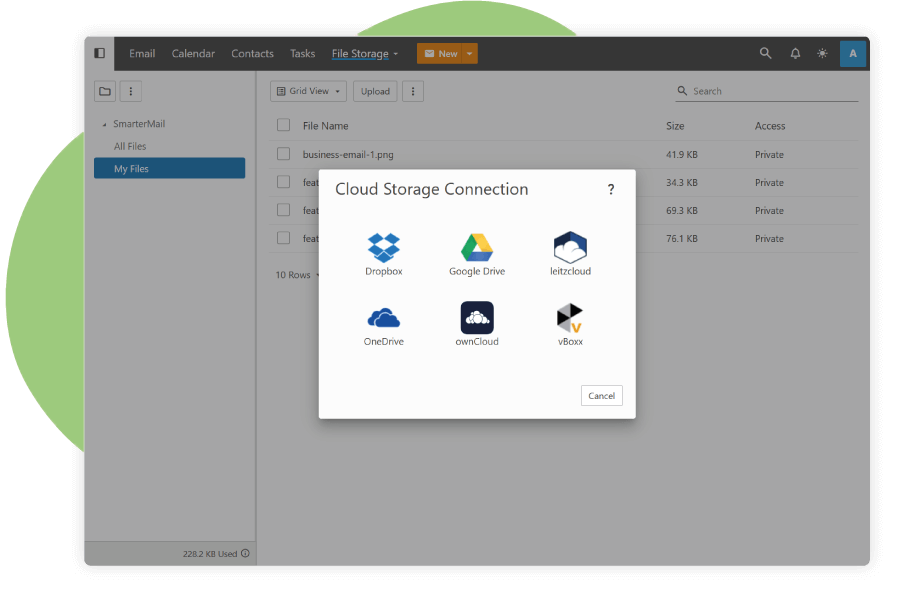Viewport: 900px width, 600px height.
Task: Check the business-email-1.png row checkbox
Action: point(284,154)
